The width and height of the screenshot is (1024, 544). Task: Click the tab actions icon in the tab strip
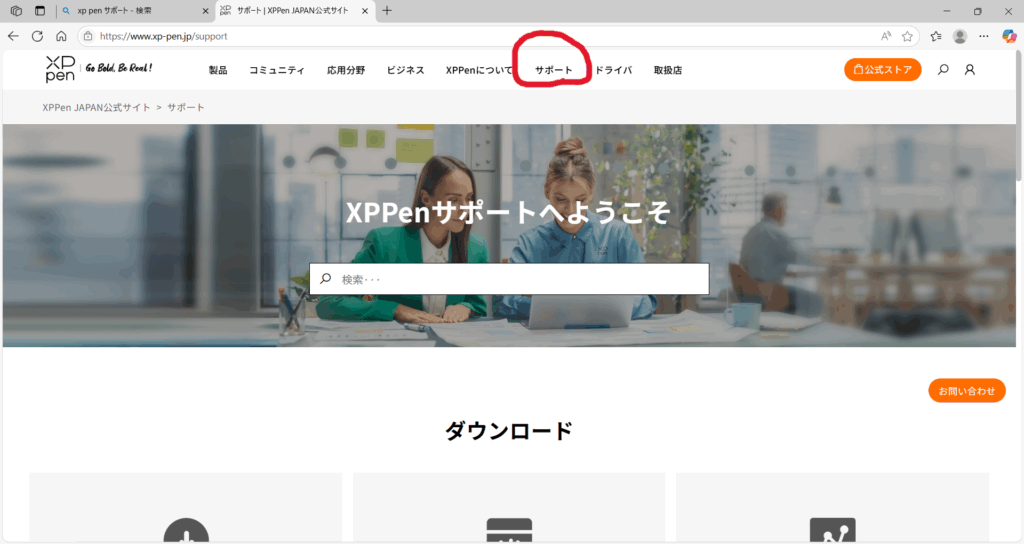point(40,10)
